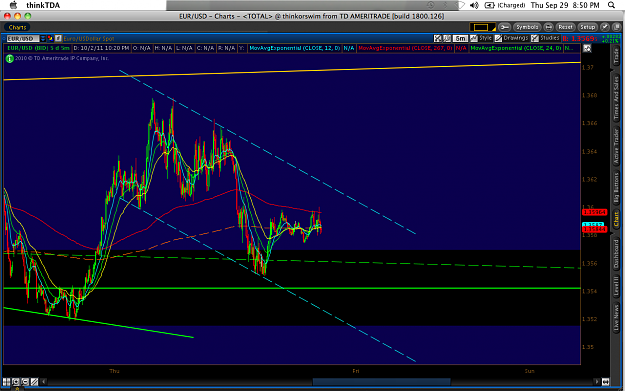Screen dimensions: 625x391
Task: Click the cyan price label on axis
Action: coord(593,225)
